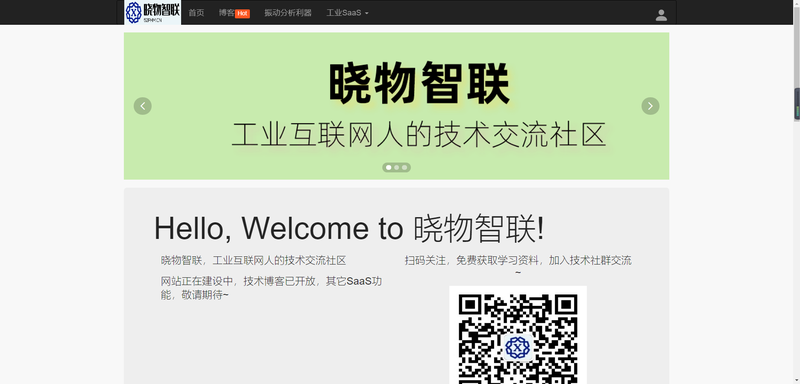Select first carousel indicator dot
The width and height of the screenshot is (800, 384).
pos(389,167)
